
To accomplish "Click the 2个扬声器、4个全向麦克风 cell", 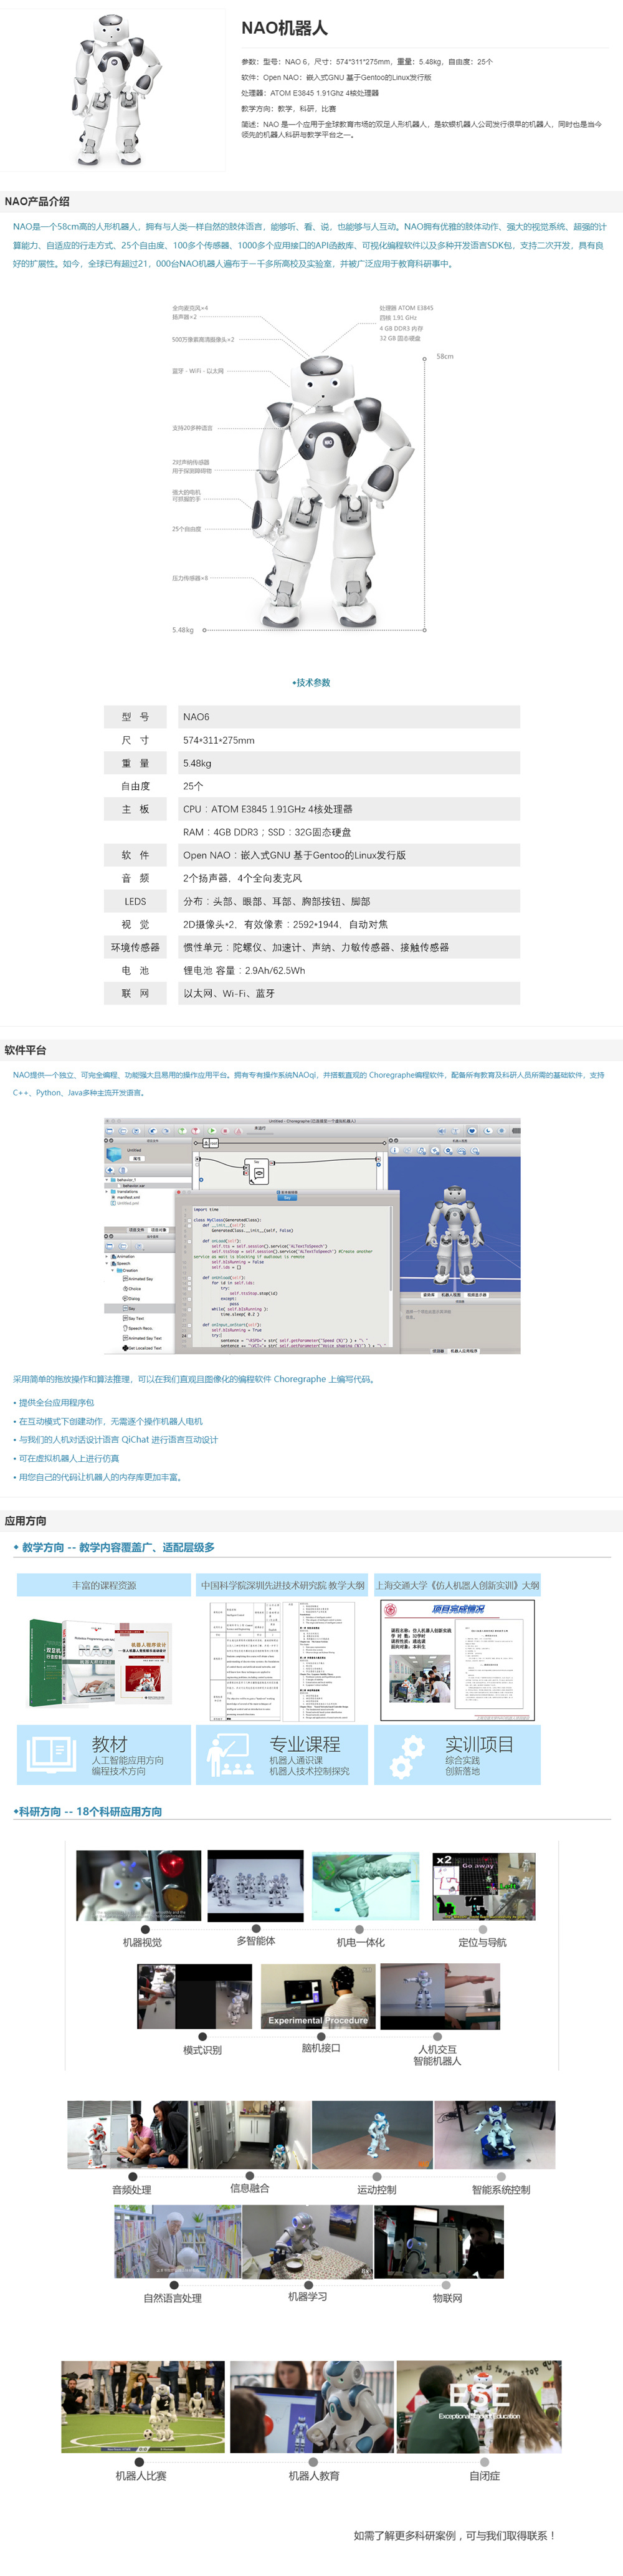I will (x=348, y=878).
